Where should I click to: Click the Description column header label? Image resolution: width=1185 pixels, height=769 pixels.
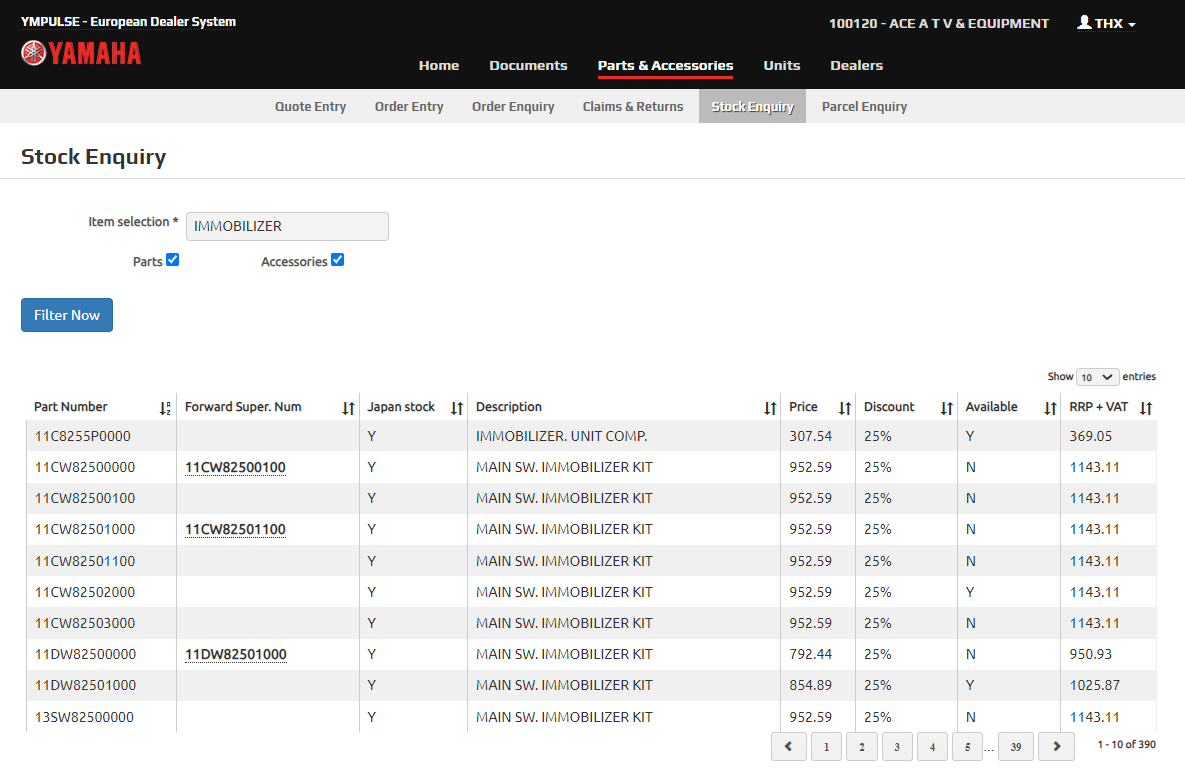509,407
